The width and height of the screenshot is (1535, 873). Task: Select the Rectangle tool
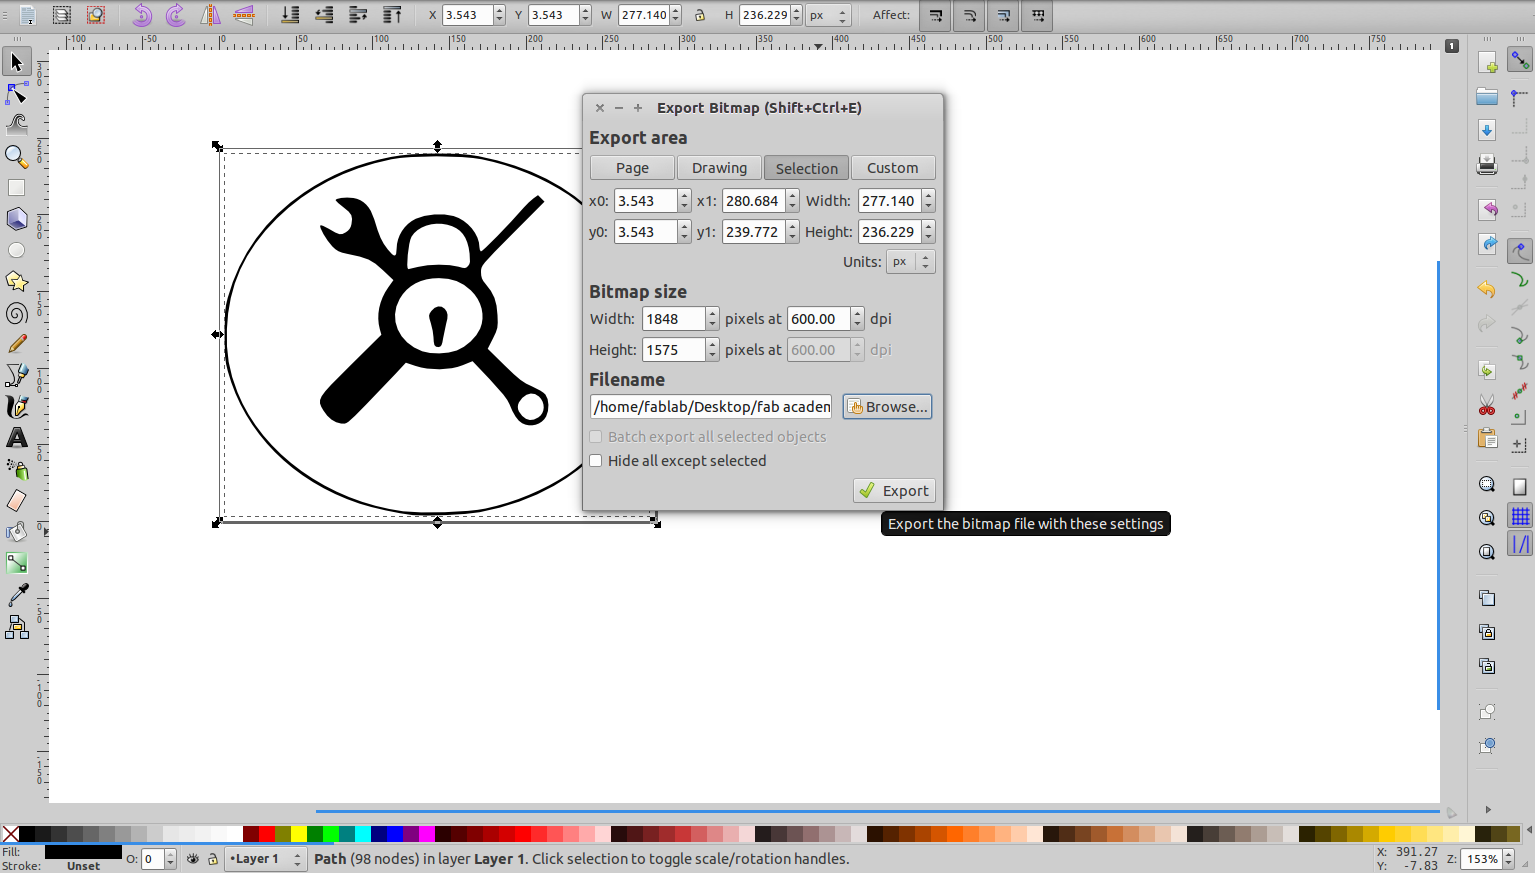(16, 187)
